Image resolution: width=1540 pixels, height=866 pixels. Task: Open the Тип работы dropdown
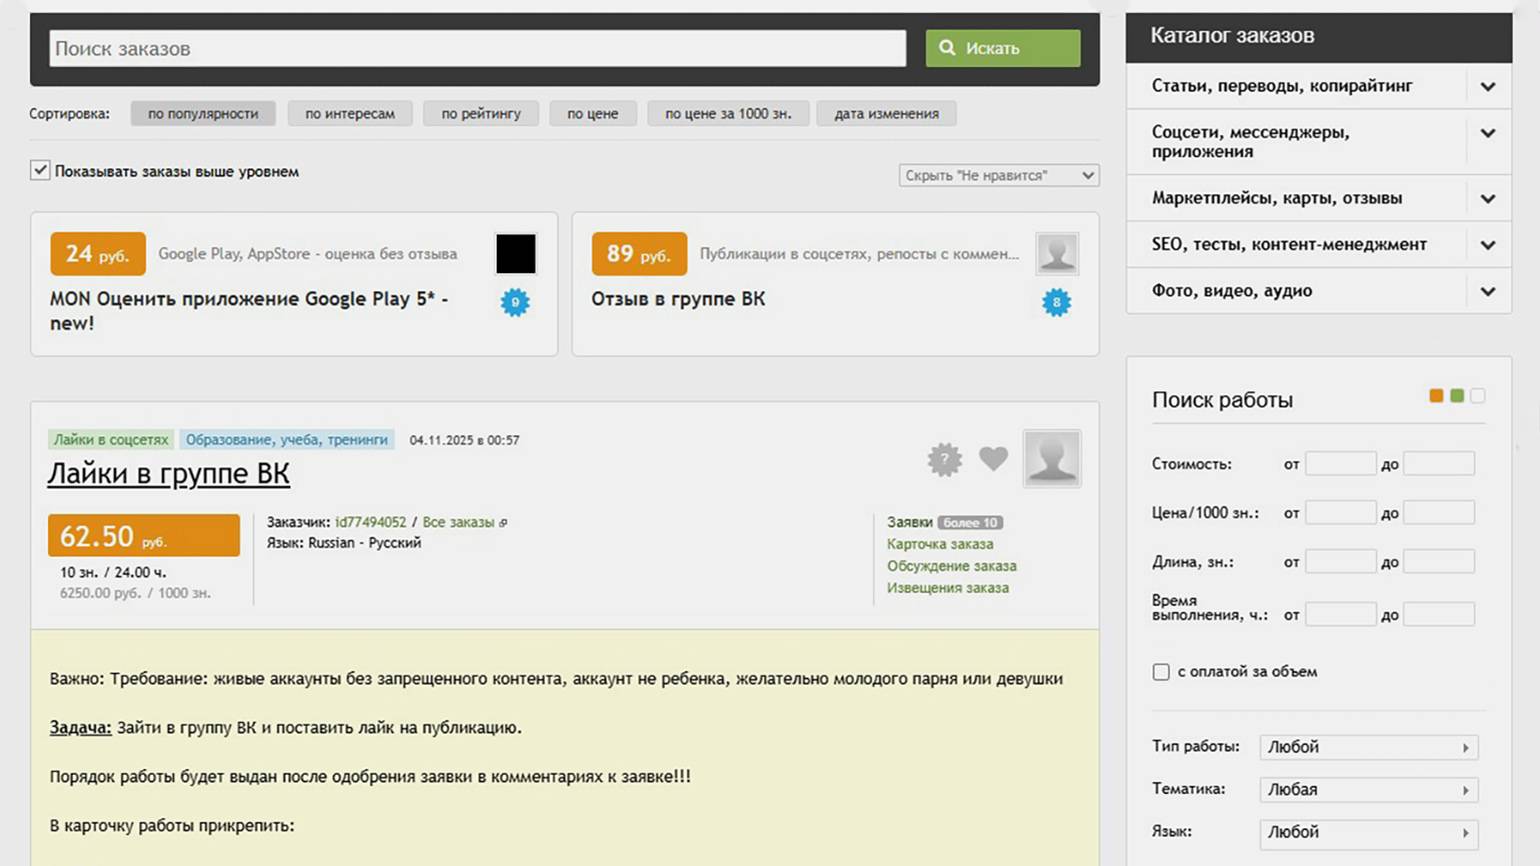pos(1368,747)
